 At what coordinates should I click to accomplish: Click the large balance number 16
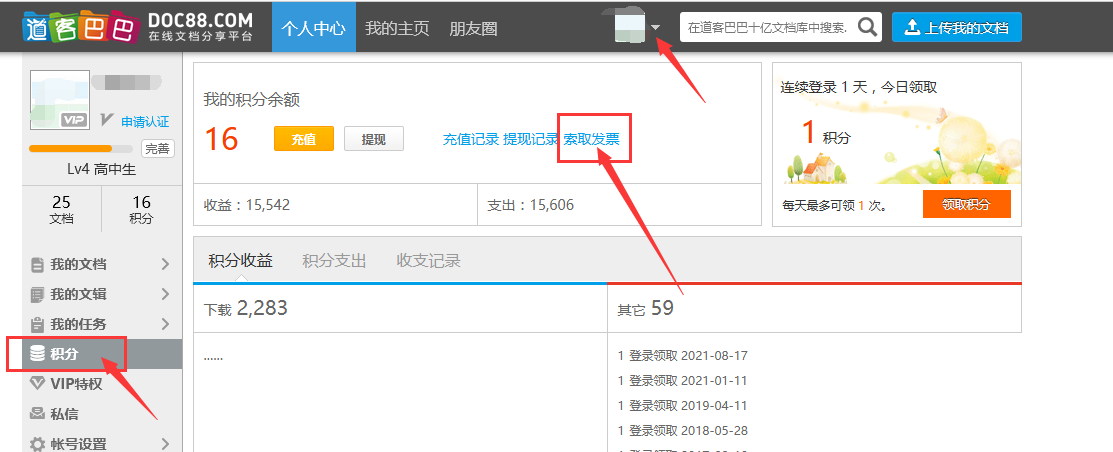point(221,139)
